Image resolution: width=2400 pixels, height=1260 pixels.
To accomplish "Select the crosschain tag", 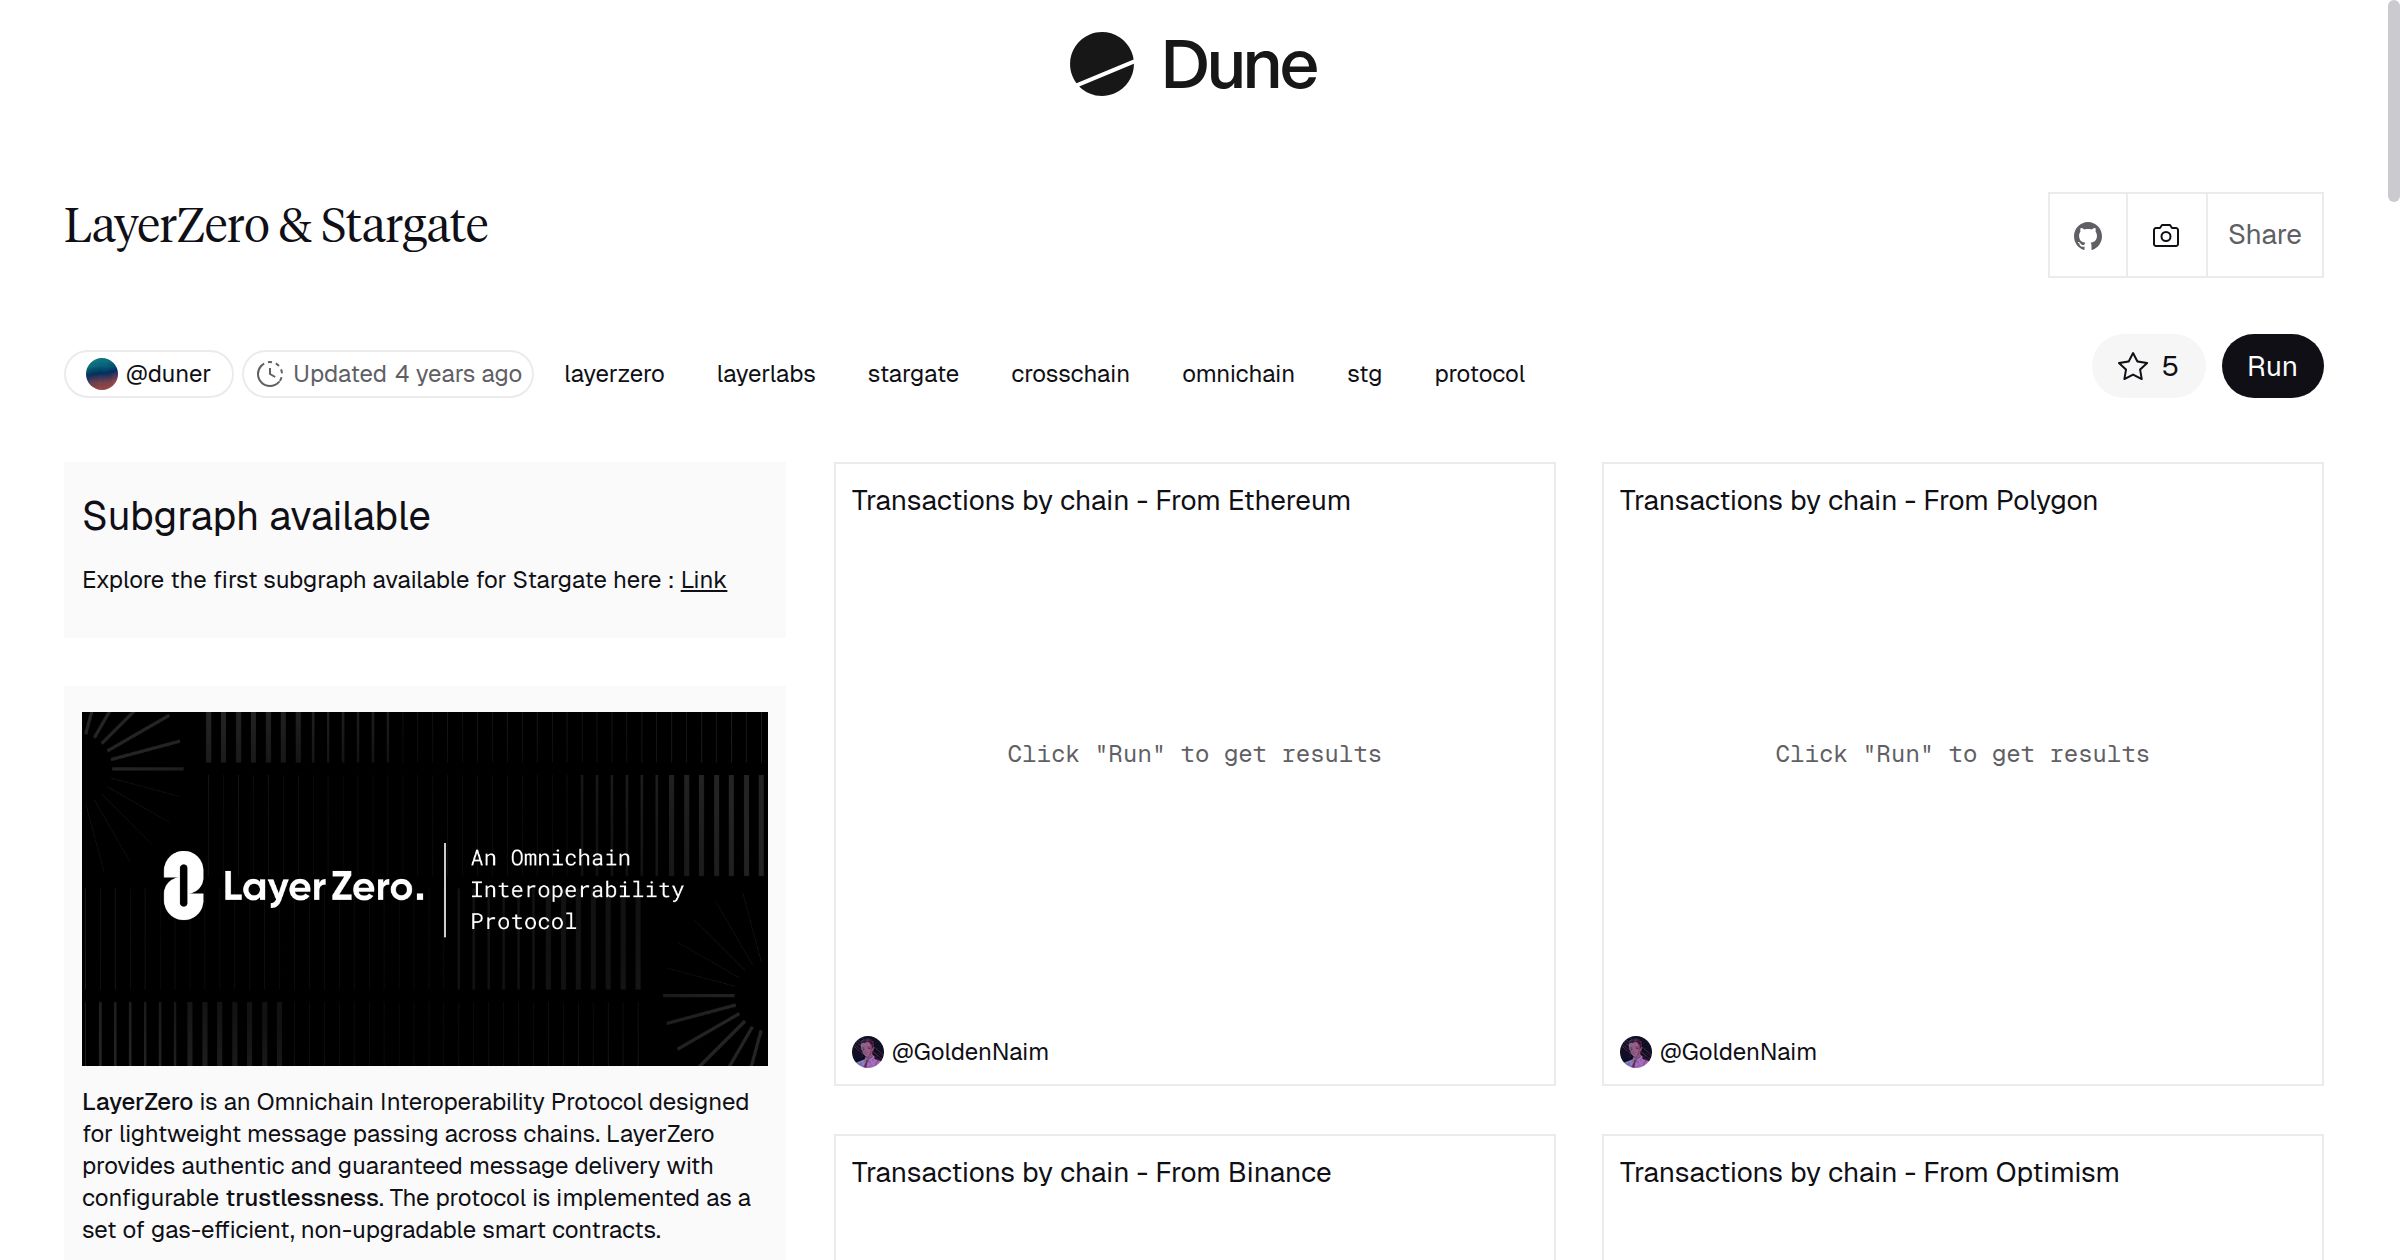I will (x=1070, y=374).
